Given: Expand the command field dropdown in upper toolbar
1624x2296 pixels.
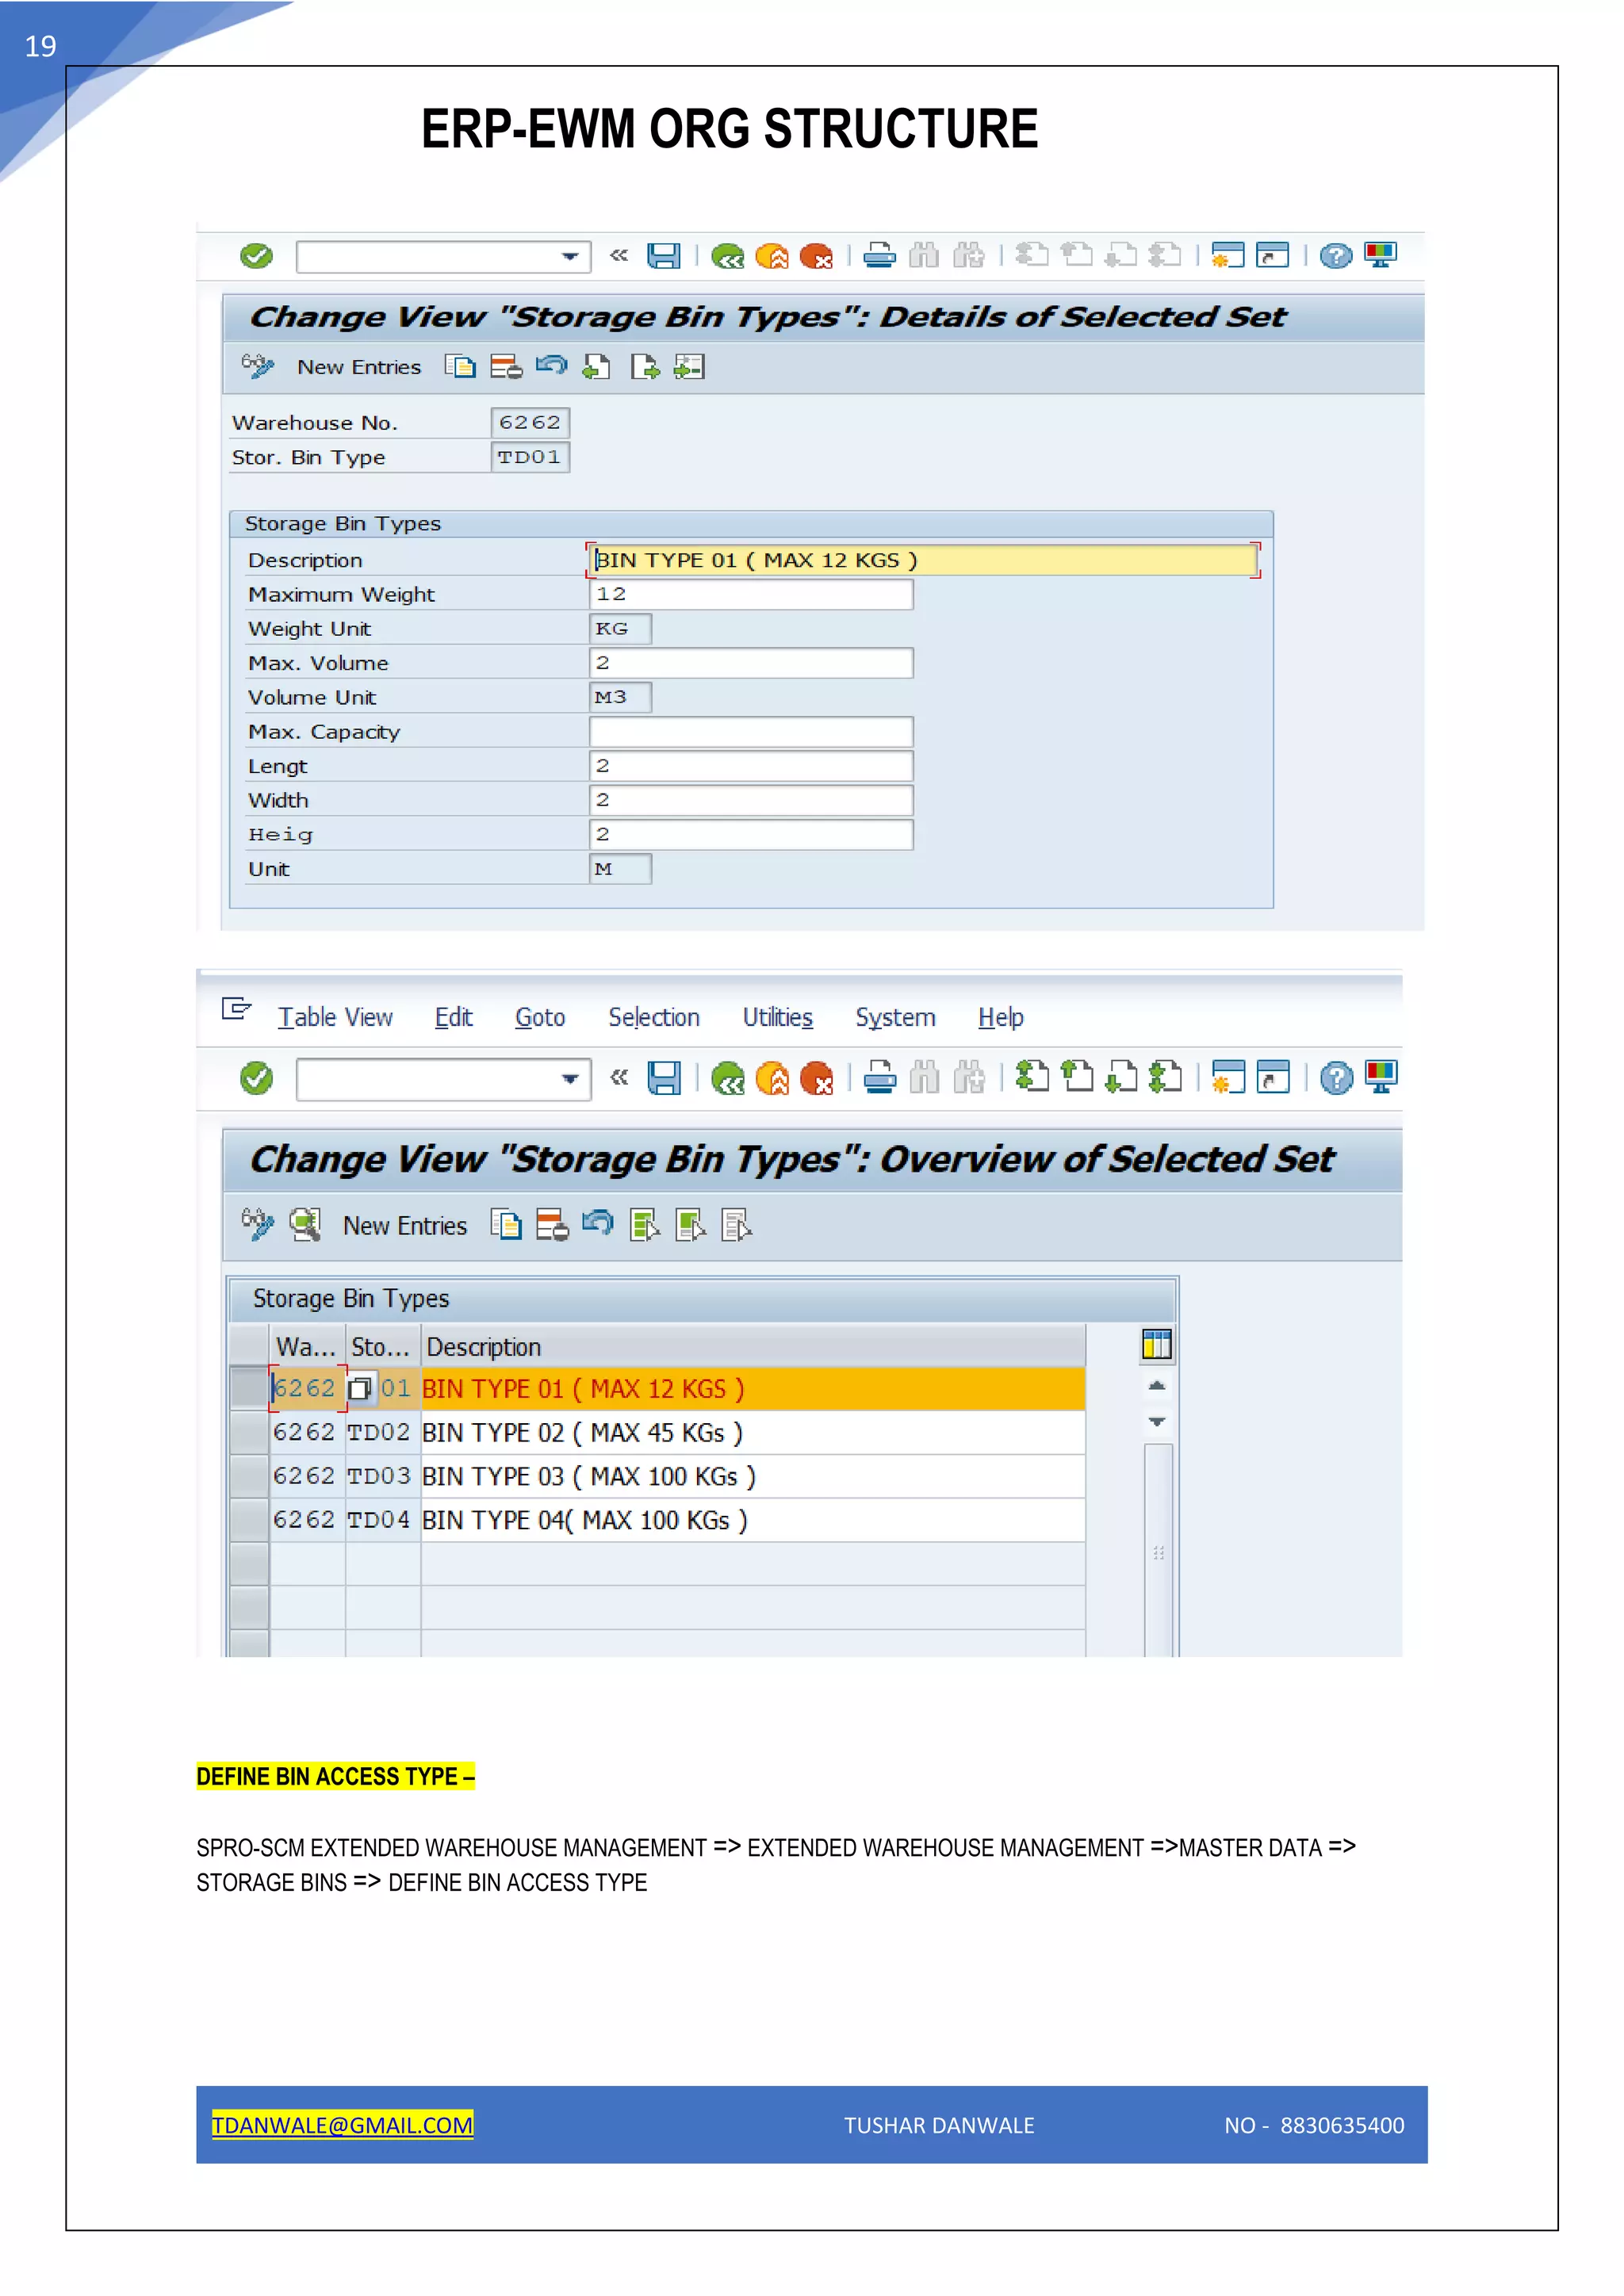Looking at the screenshot, I should point(570,257).
